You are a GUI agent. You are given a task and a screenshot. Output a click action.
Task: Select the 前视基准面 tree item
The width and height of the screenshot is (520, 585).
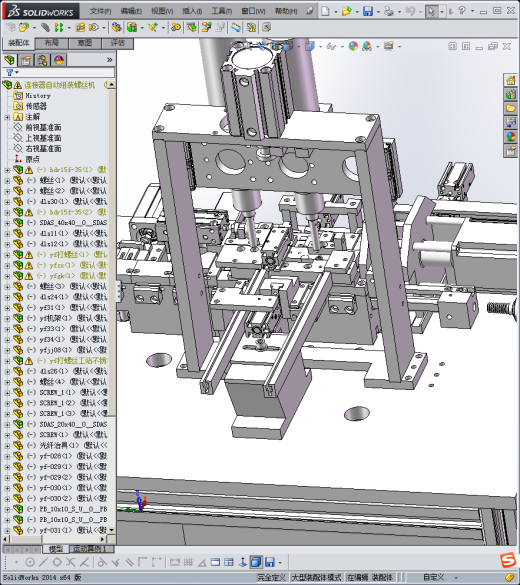pos(43,128)
